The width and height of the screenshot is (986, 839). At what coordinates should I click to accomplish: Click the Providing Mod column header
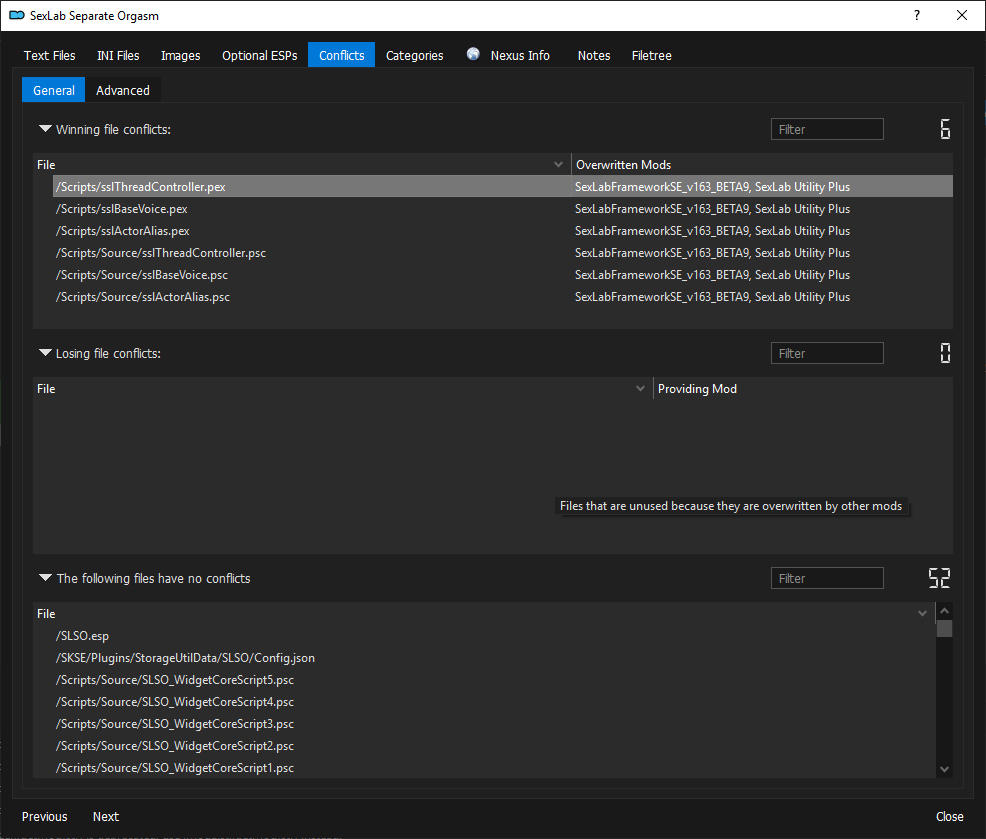coord(803,388)
